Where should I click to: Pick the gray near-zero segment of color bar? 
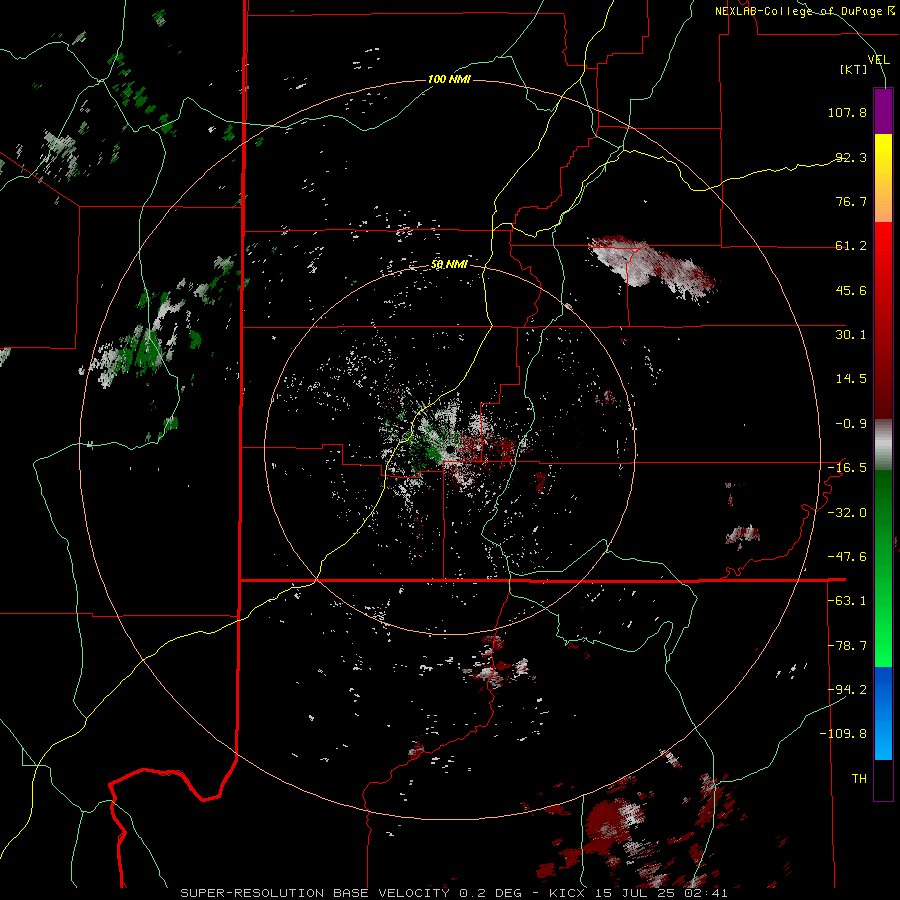tap(883, 444)
